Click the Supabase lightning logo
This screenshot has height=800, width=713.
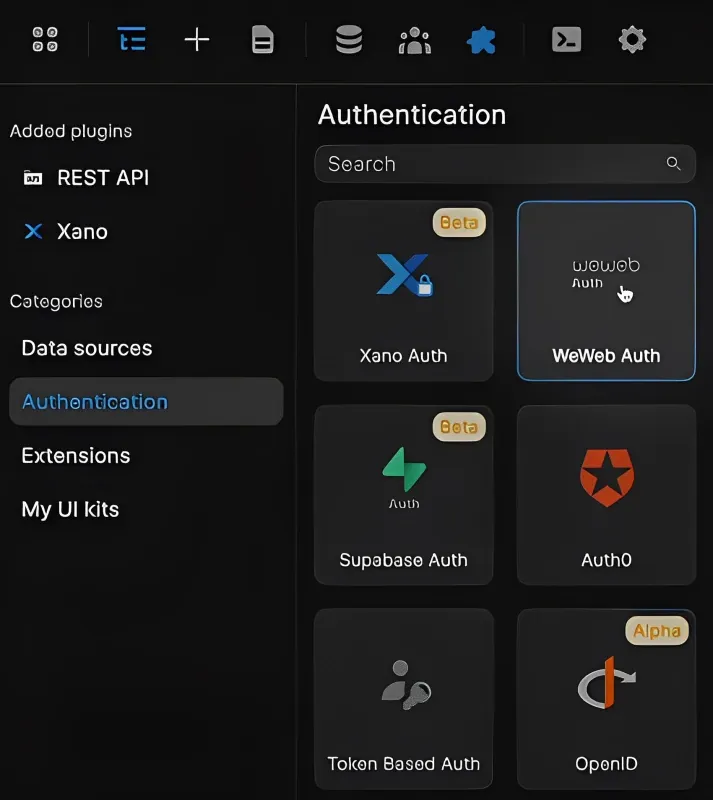click(x=404, y=469)
